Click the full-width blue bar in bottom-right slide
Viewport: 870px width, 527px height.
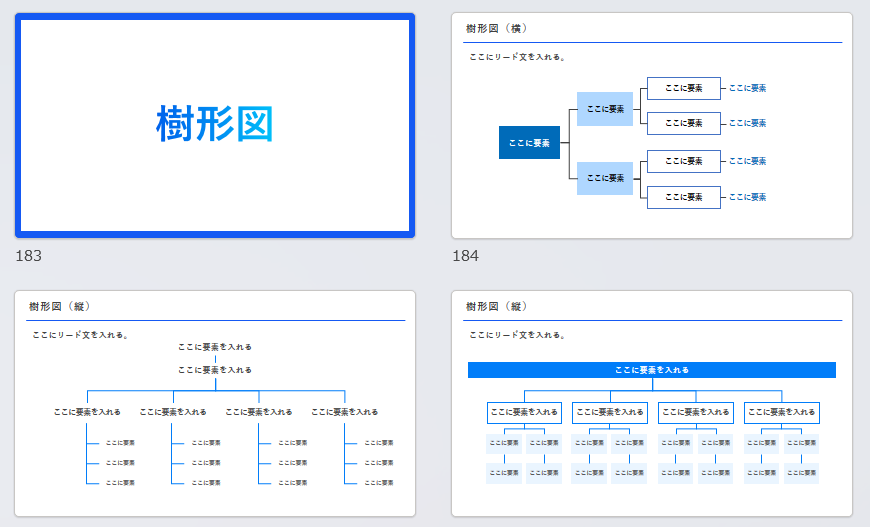pyautogui.click(x=651, y=370)
